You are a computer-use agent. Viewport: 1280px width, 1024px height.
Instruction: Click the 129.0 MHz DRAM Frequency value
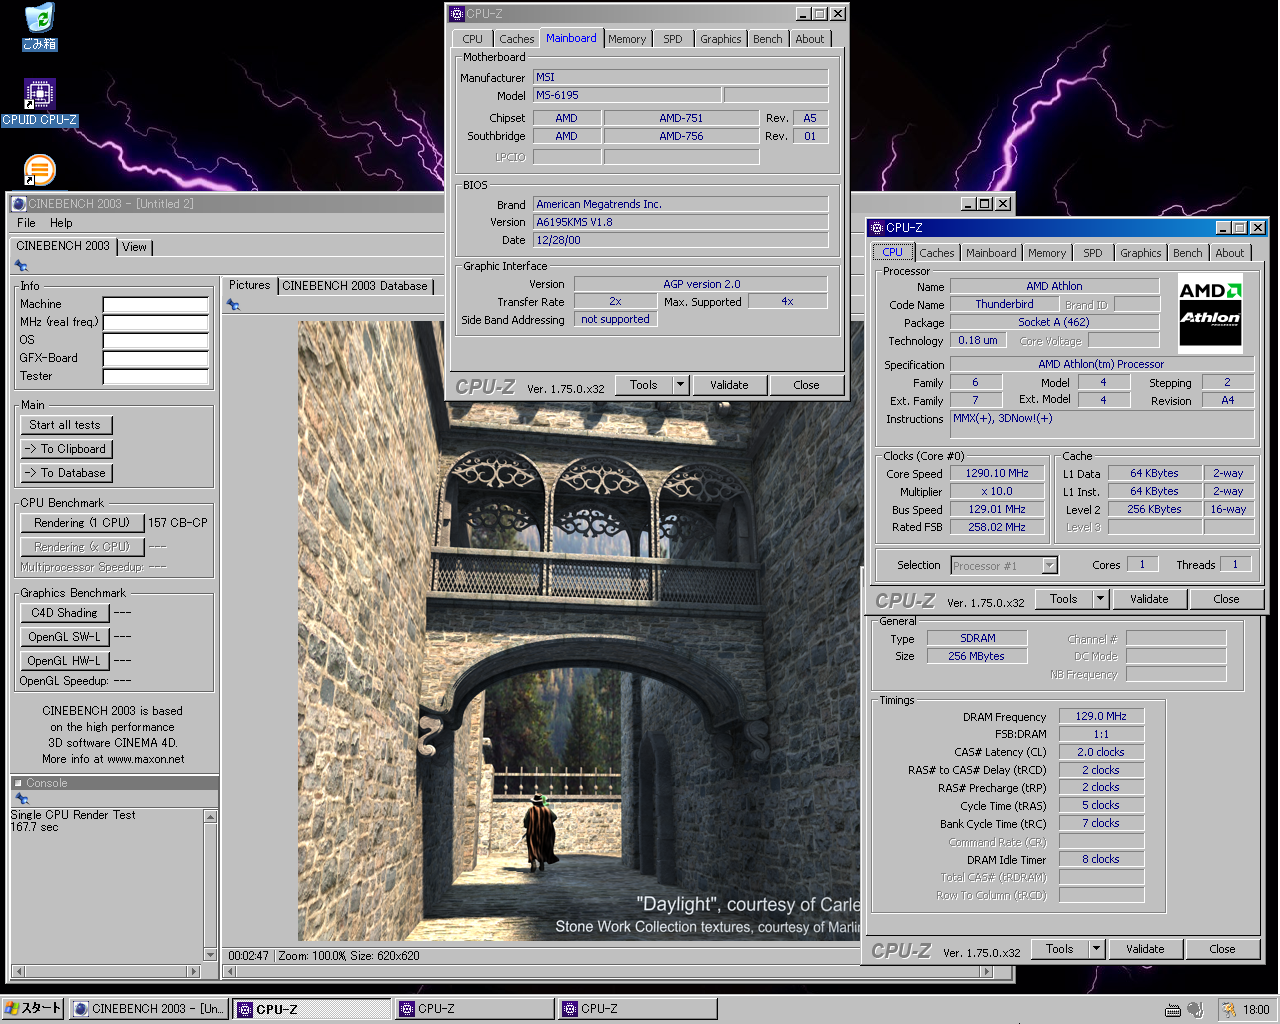(1101, 717)
